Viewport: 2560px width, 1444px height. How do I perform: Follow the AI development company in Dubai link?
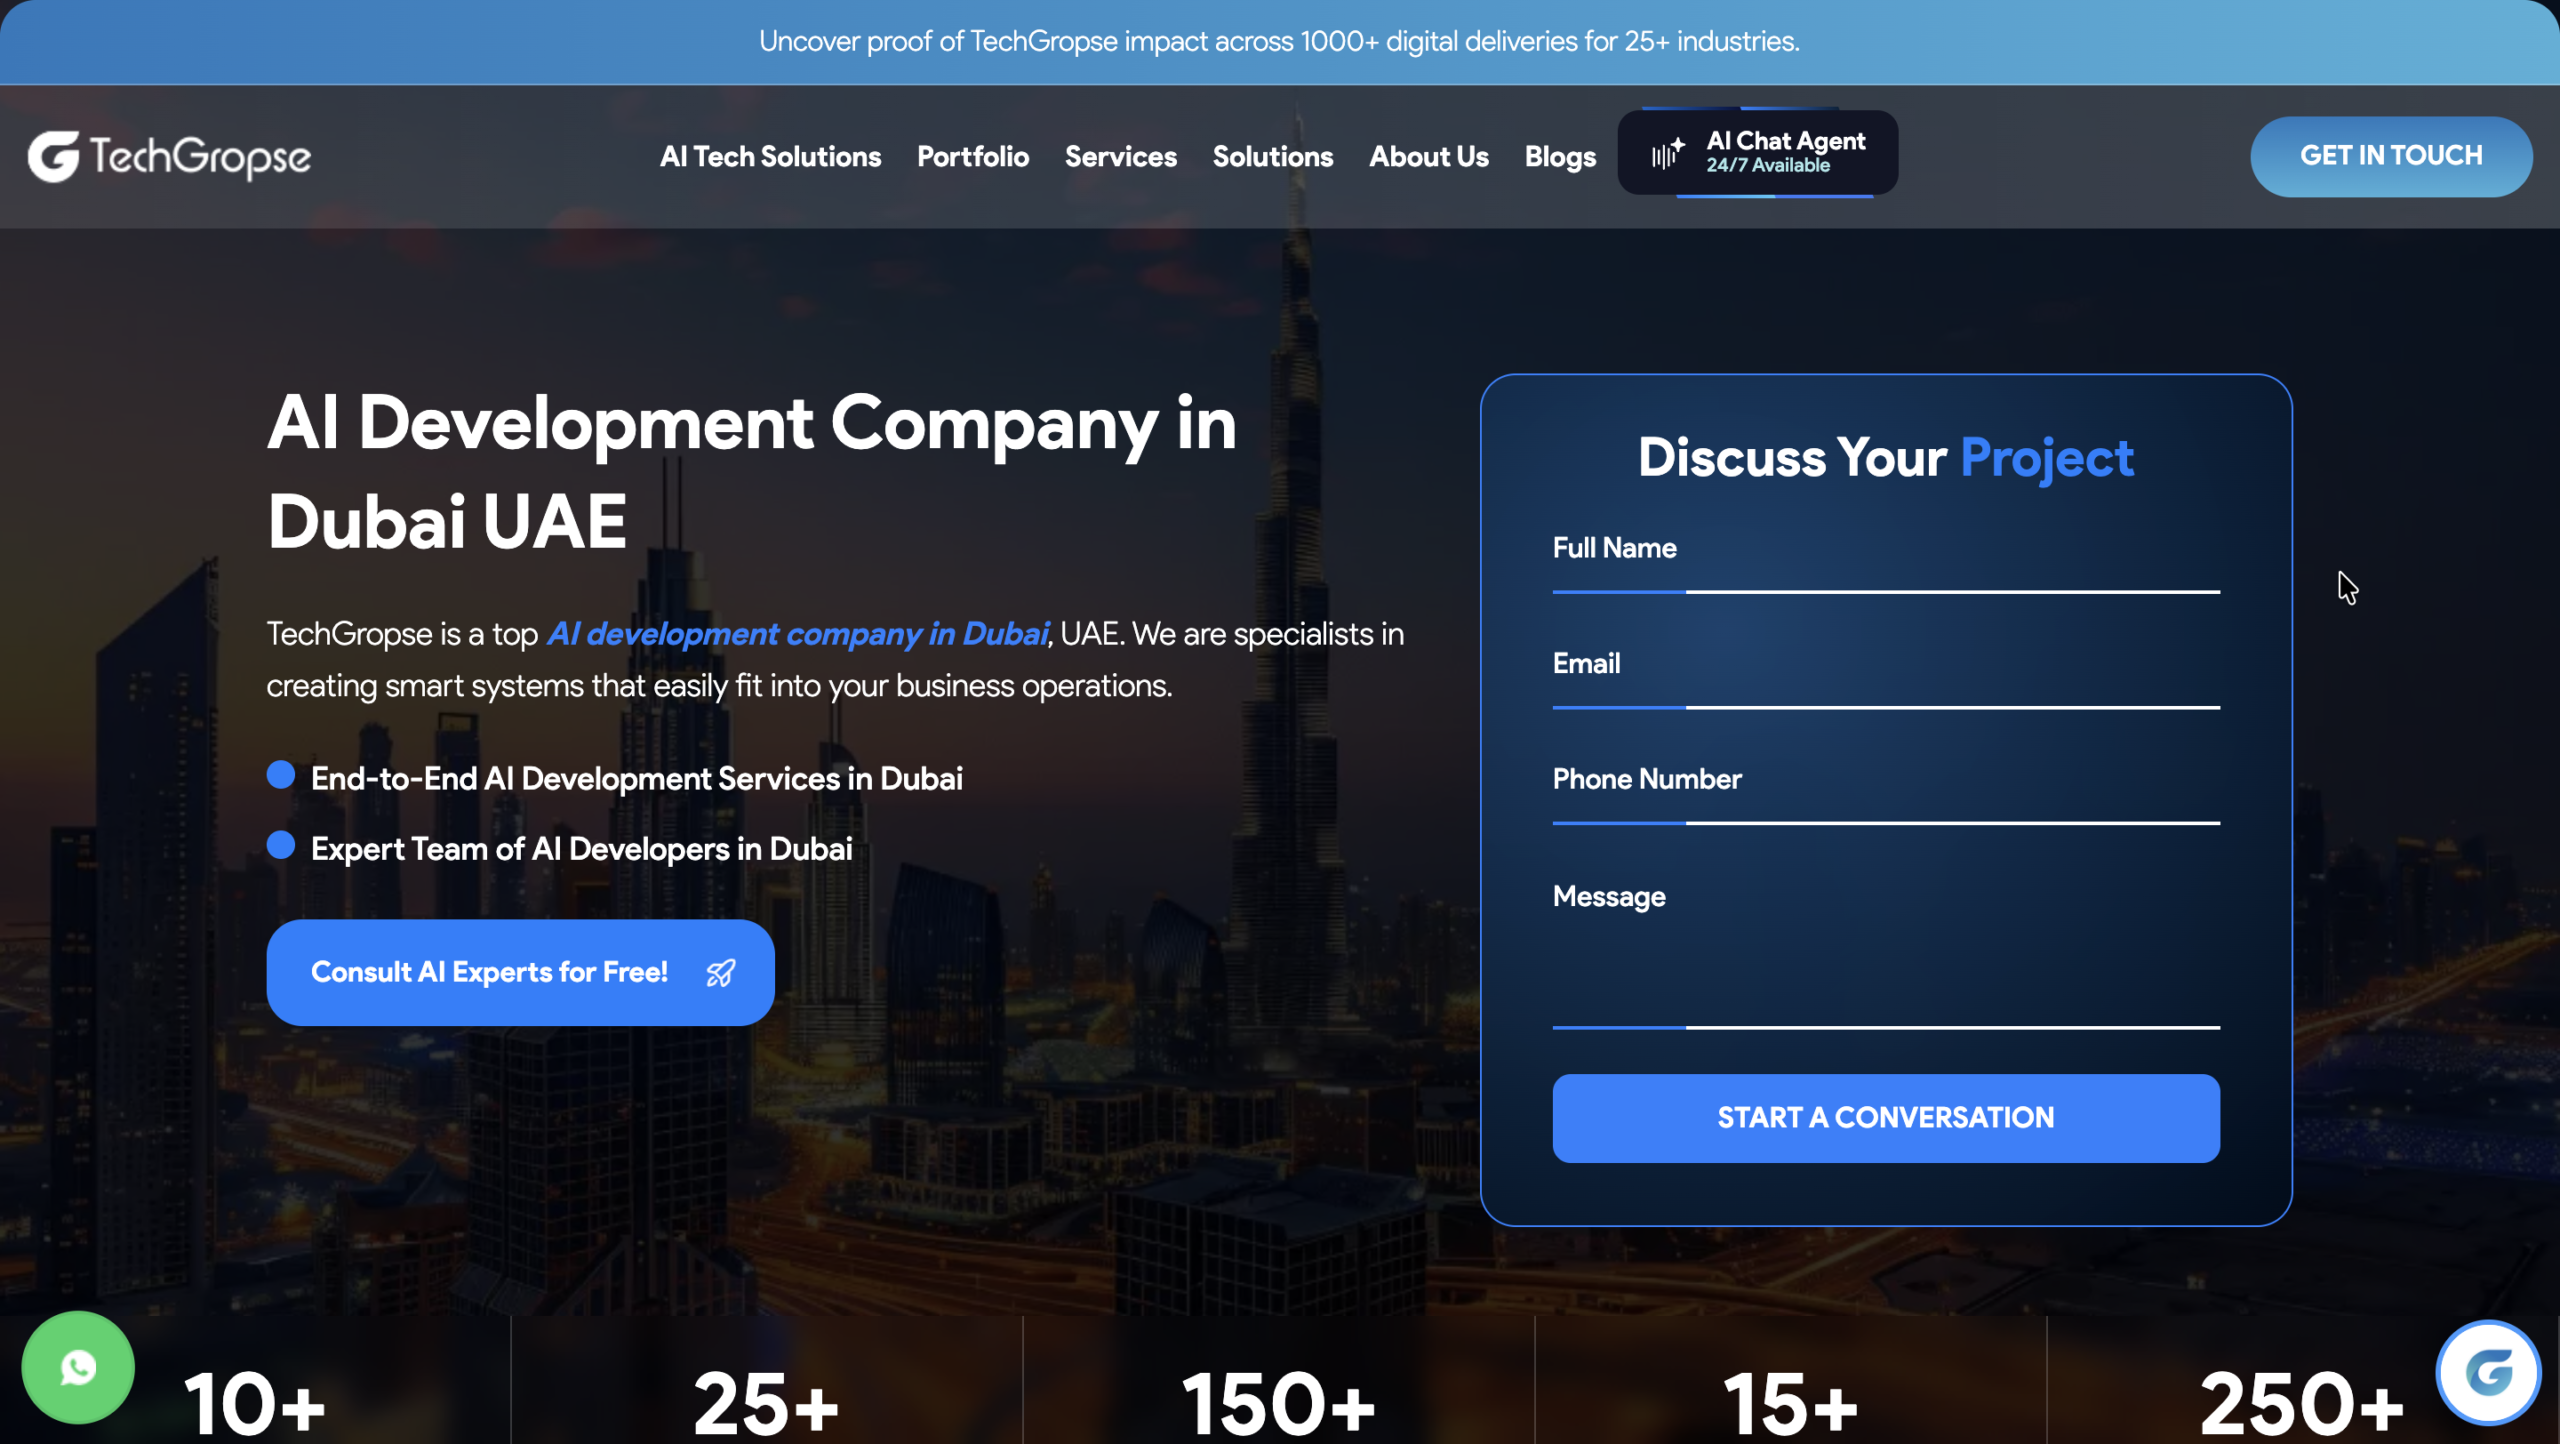pyautogui.click(x=797, y=634)
